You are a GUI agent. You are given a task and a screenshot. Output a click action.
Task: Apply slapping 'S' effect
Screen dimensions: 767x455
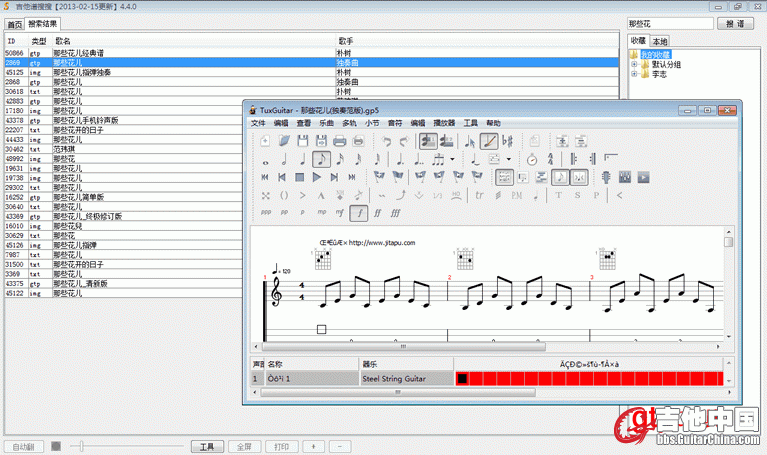point(577,195)
